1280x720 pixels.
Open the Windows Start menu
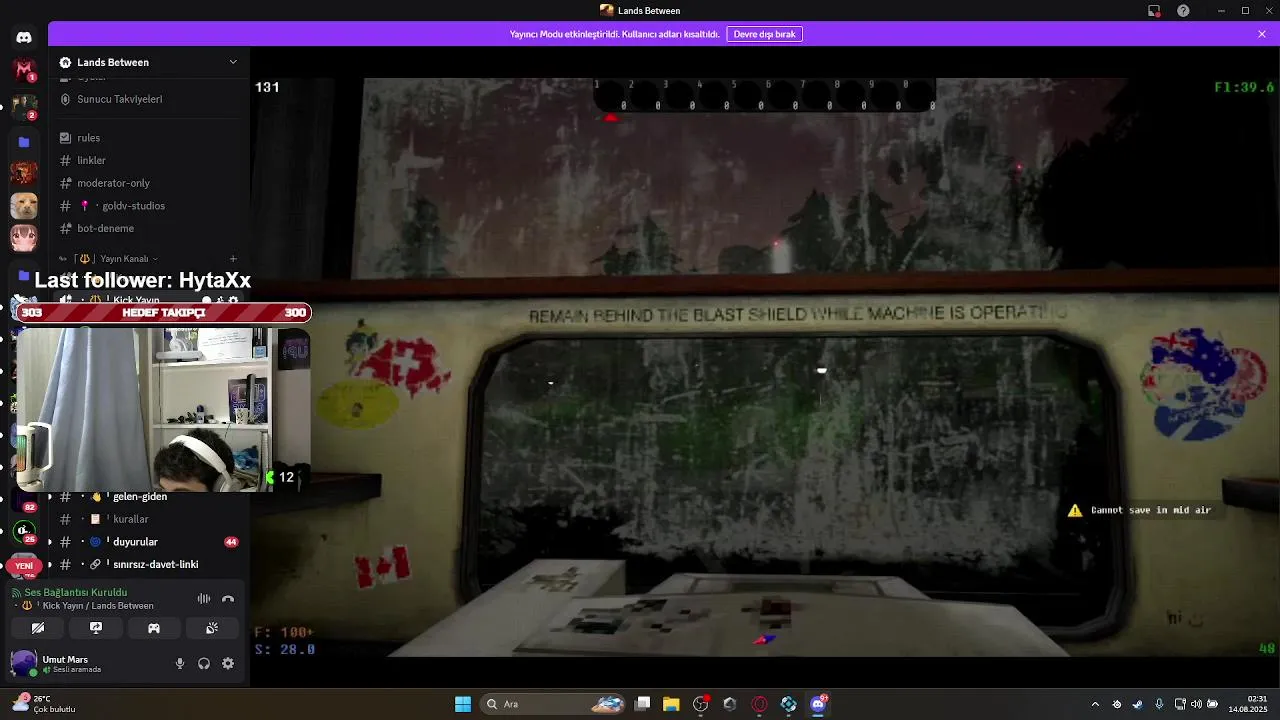[463, 704]
